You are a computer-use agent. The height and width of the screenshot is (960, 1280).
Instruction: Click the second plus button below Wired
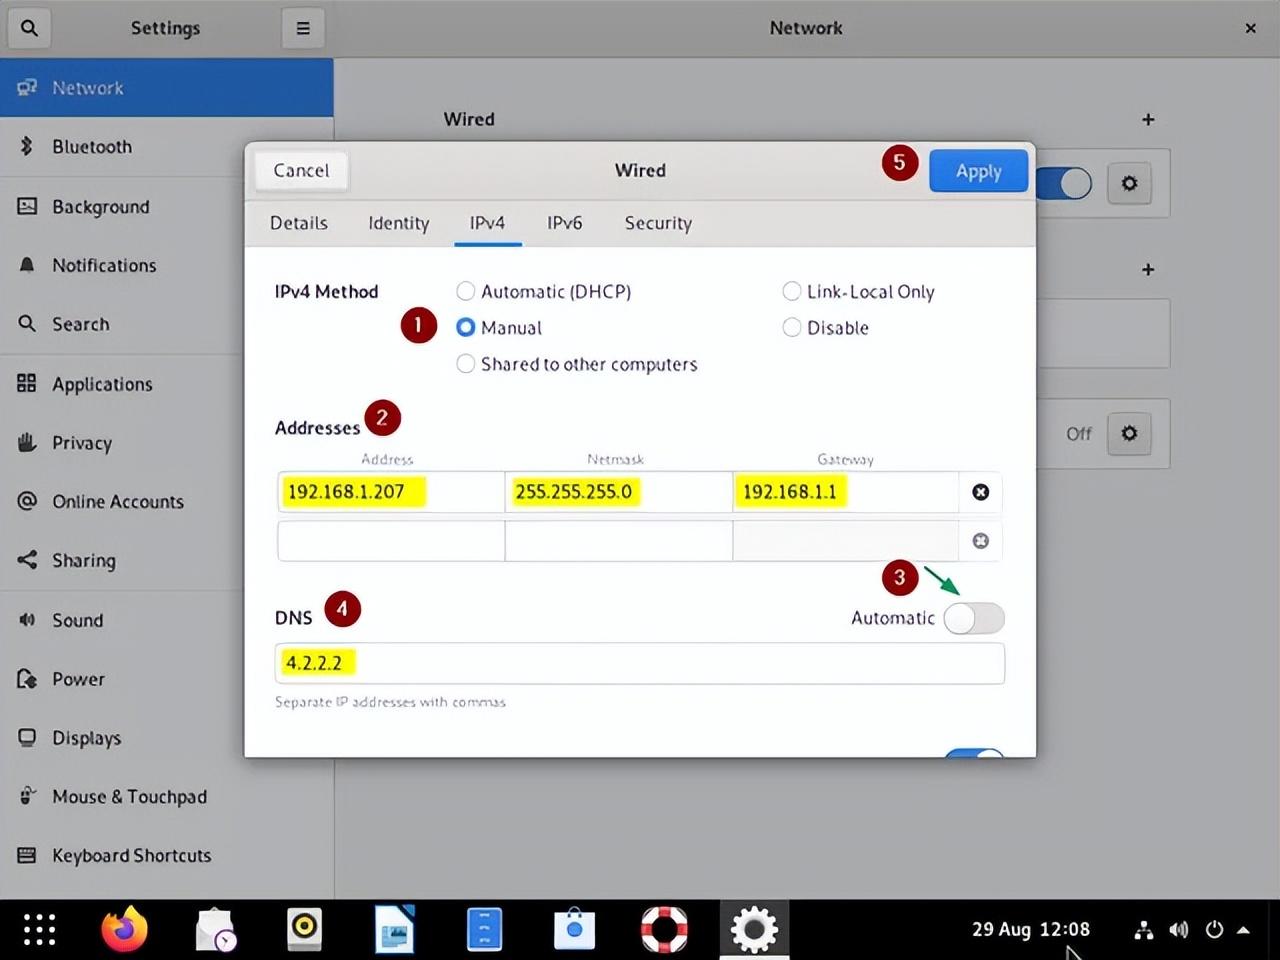(1148, 269)
